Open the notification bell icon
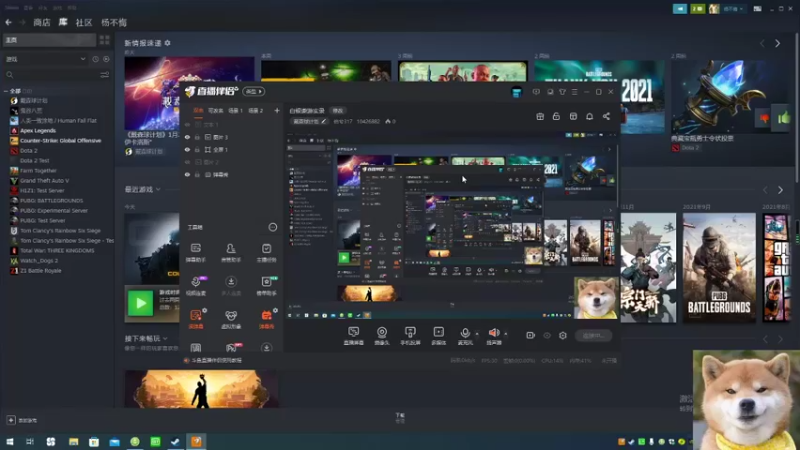This screenshot has height=450, width=800. pyautogui.click(x=589, y=116)
